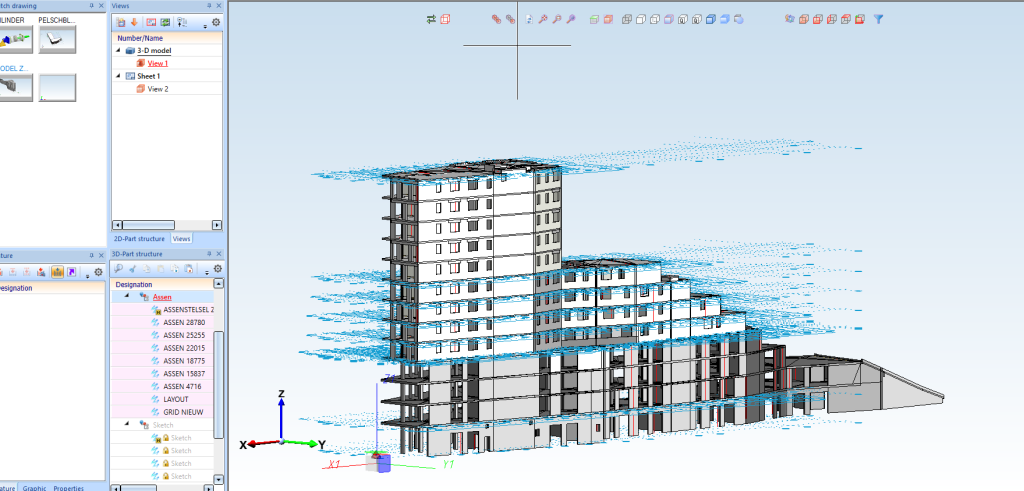Toggle the highlighted orange structure button

pyautogui.click(x=57, y=272)
